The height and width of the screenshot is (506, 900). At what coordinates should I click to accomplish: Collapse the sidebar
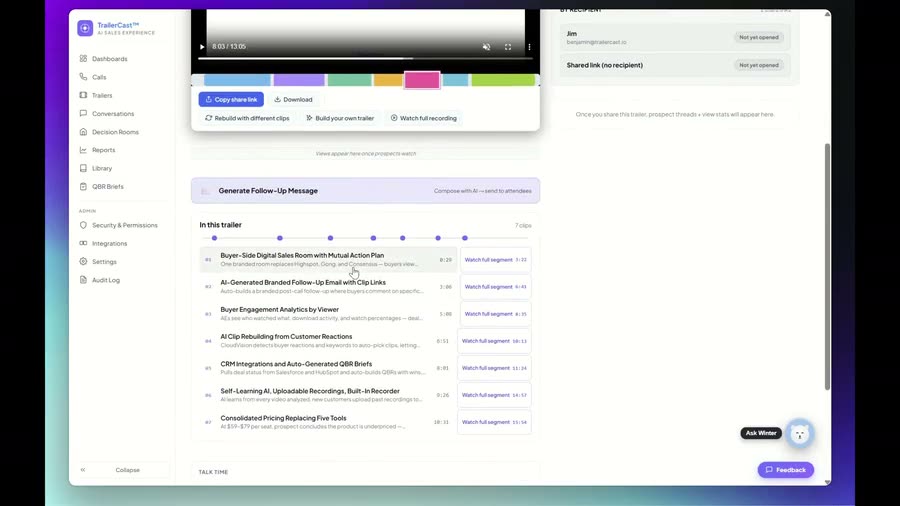(123, 470)
